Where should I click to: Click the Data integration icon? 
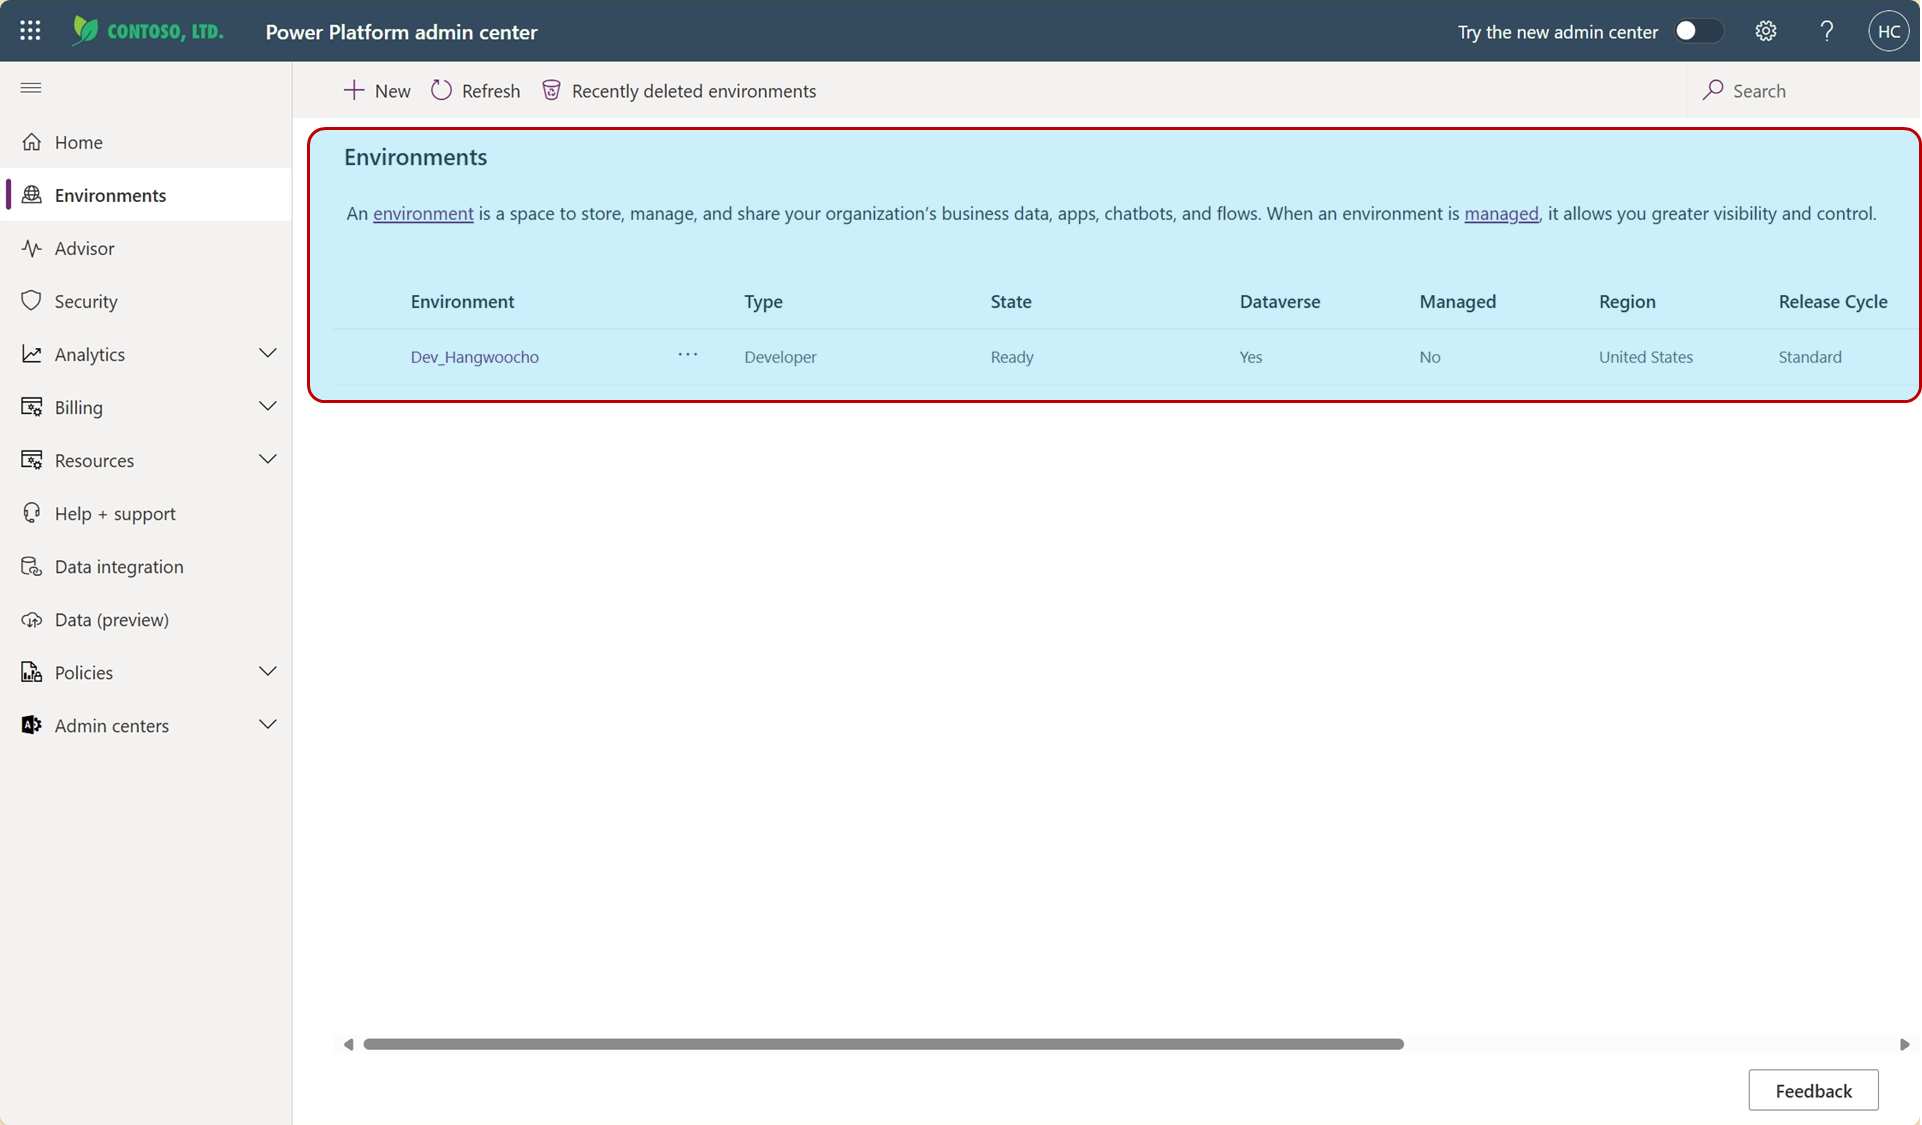32,566
